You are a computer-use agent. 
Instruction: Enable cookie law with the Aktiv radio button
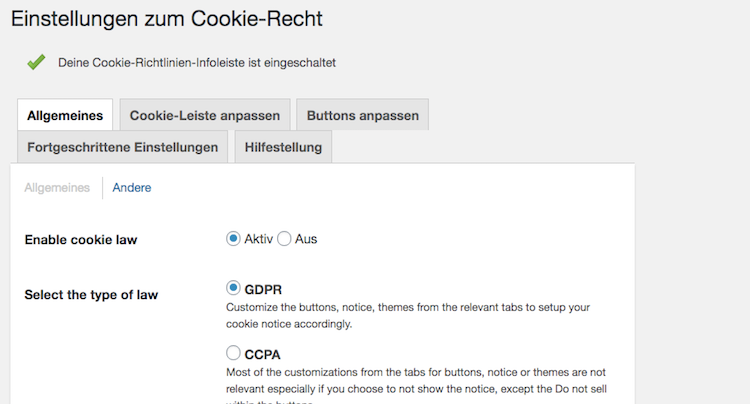pyautogui.click(x=233, y=239)
